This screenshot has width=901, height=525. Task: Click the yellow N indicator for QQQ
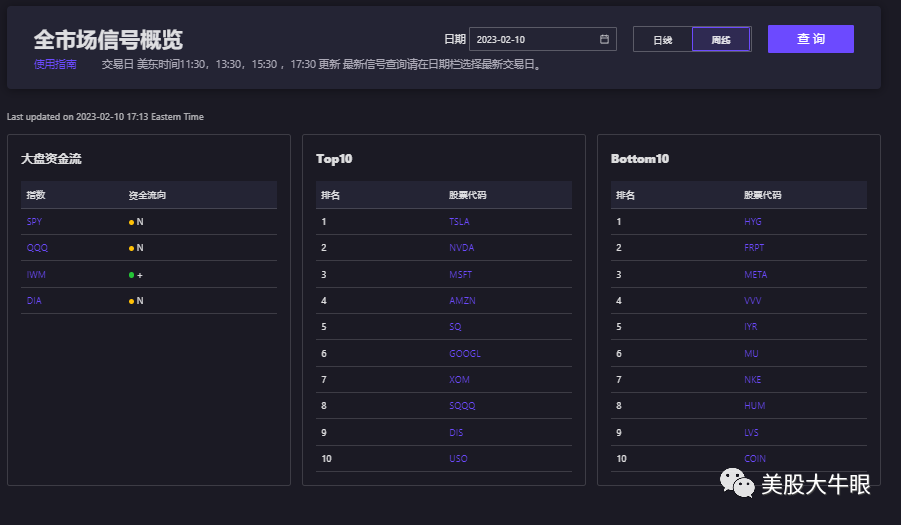[x=136, y=248]
